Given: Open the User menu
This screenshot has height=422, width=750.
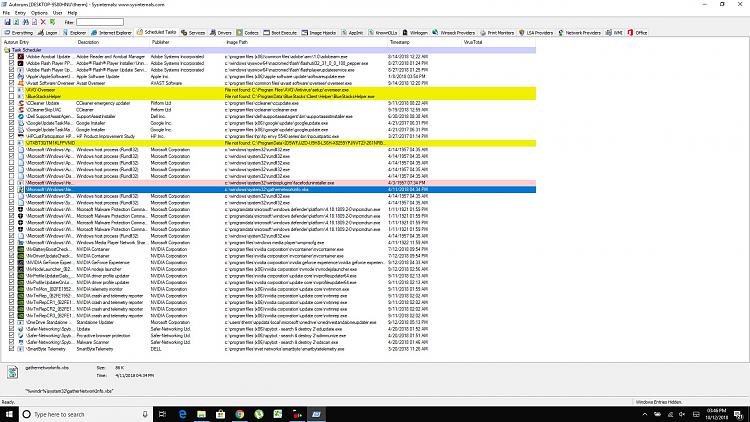Looking at the screenshot, I should pos(57,13).
